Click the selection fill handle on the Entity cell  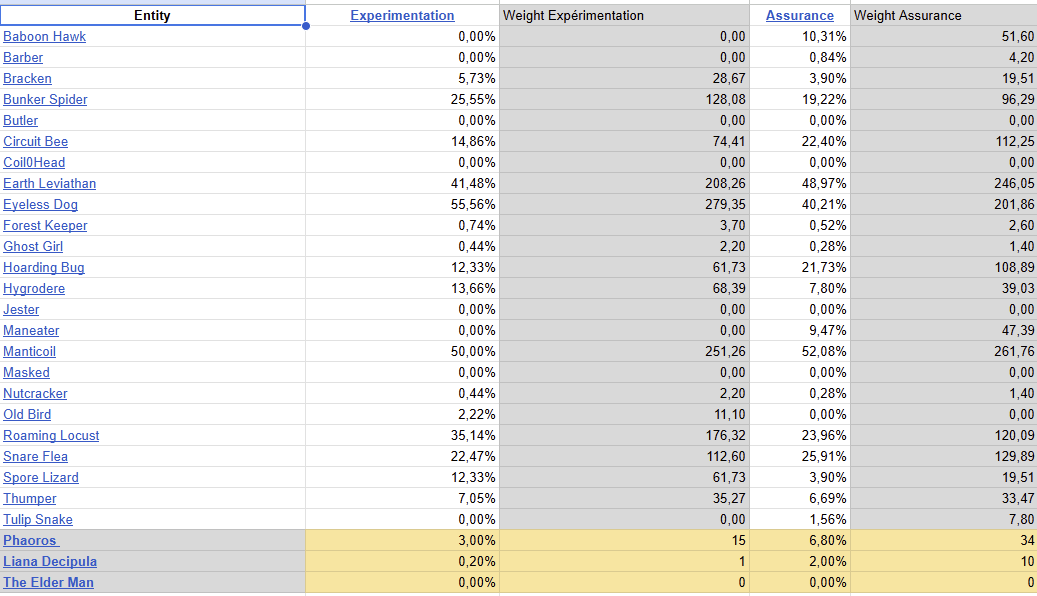(306, 26)
